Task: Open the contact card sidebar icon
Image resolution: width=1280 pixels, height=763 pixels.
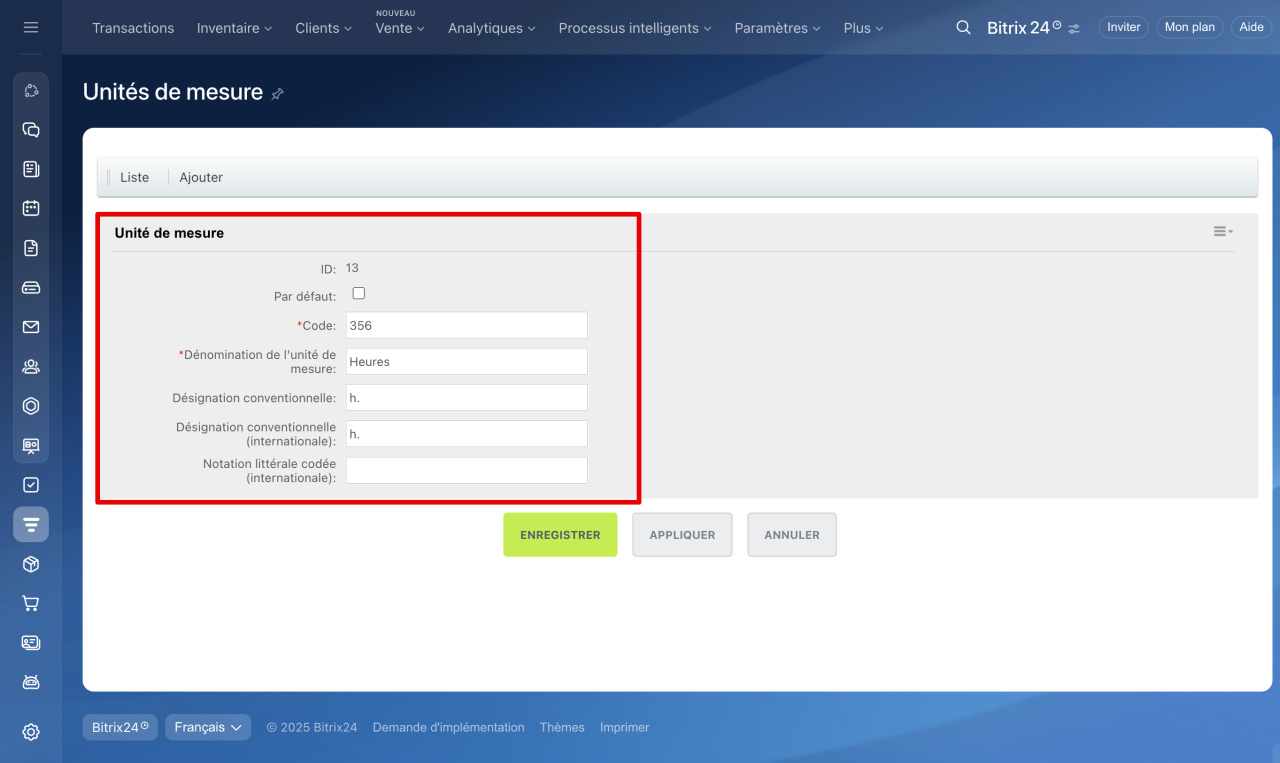Action: coord(31,643)
